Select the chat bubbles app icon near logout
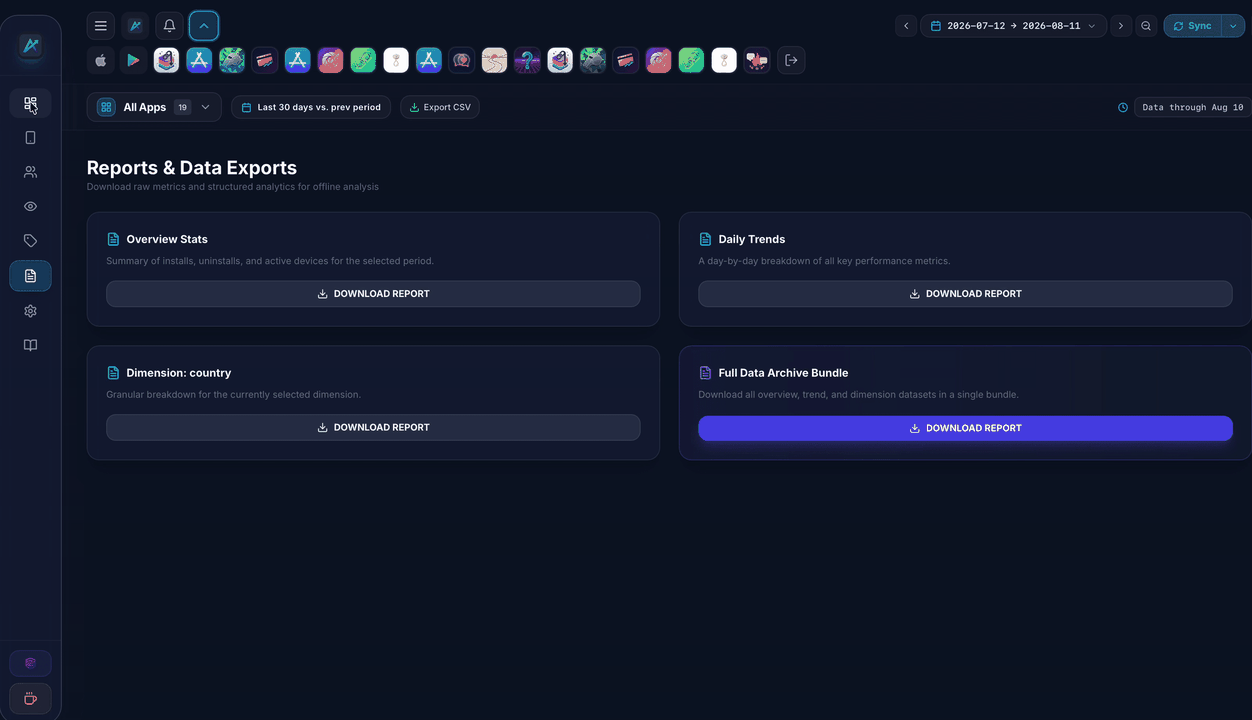Viewport: 1252px width, 720px height. 757,60
